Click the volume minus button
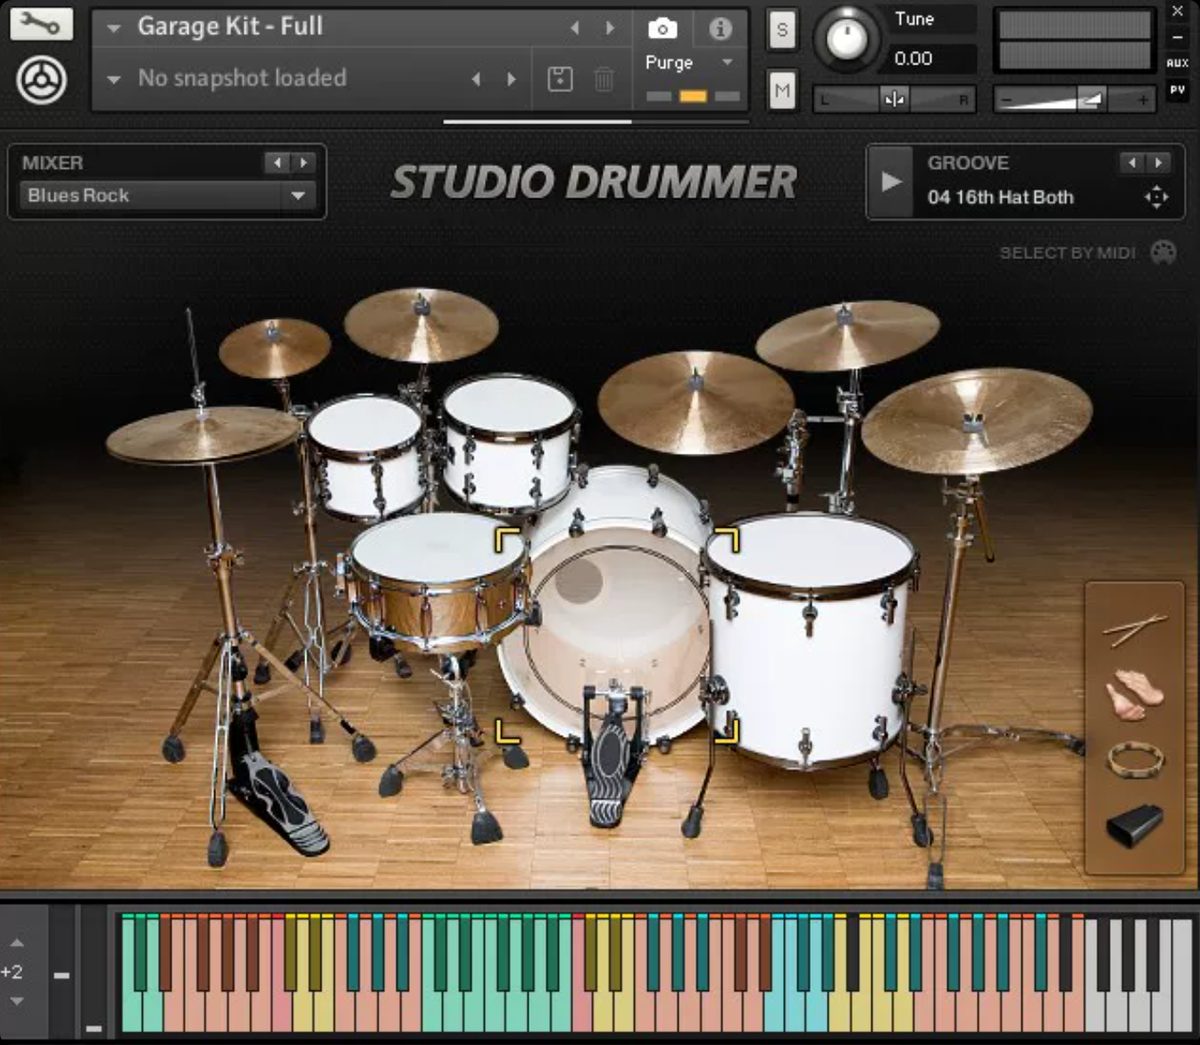1200x1045 pixels. pos(1007,100)
